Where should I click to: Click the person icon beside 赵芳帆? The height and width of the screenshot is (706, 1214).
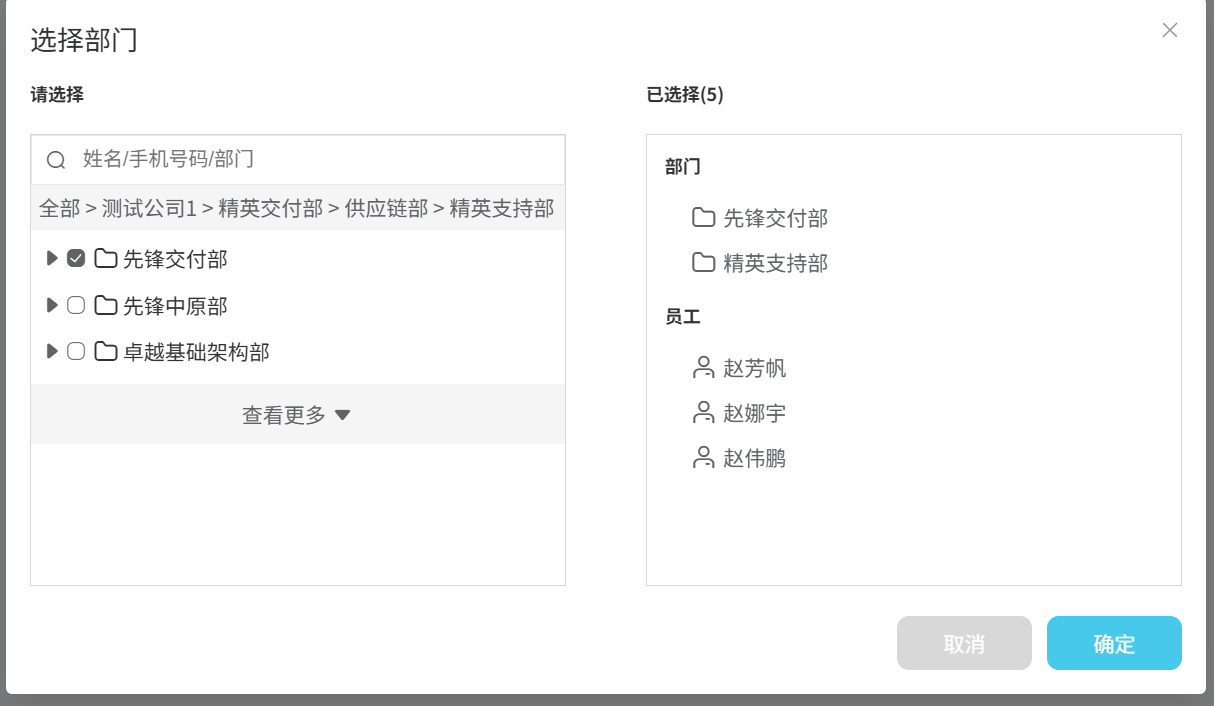[703, 367]
